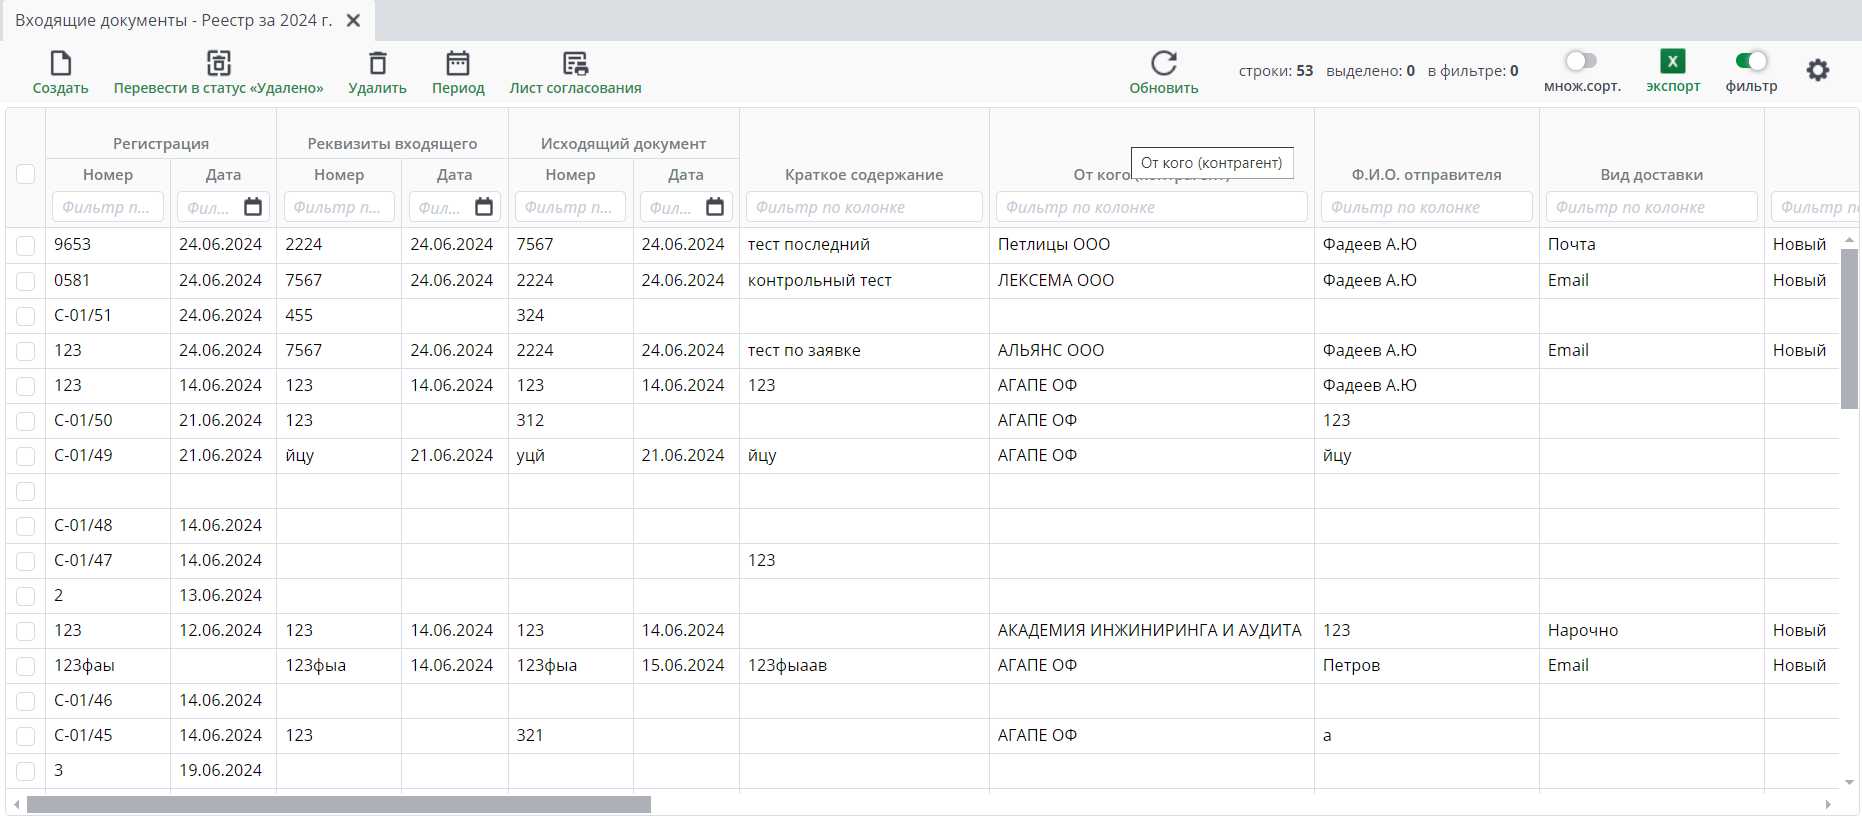The height and width of the screenshot is (816, 1862).
Task: Focus Вид доставки filter field
Action: click(1652, 207)
